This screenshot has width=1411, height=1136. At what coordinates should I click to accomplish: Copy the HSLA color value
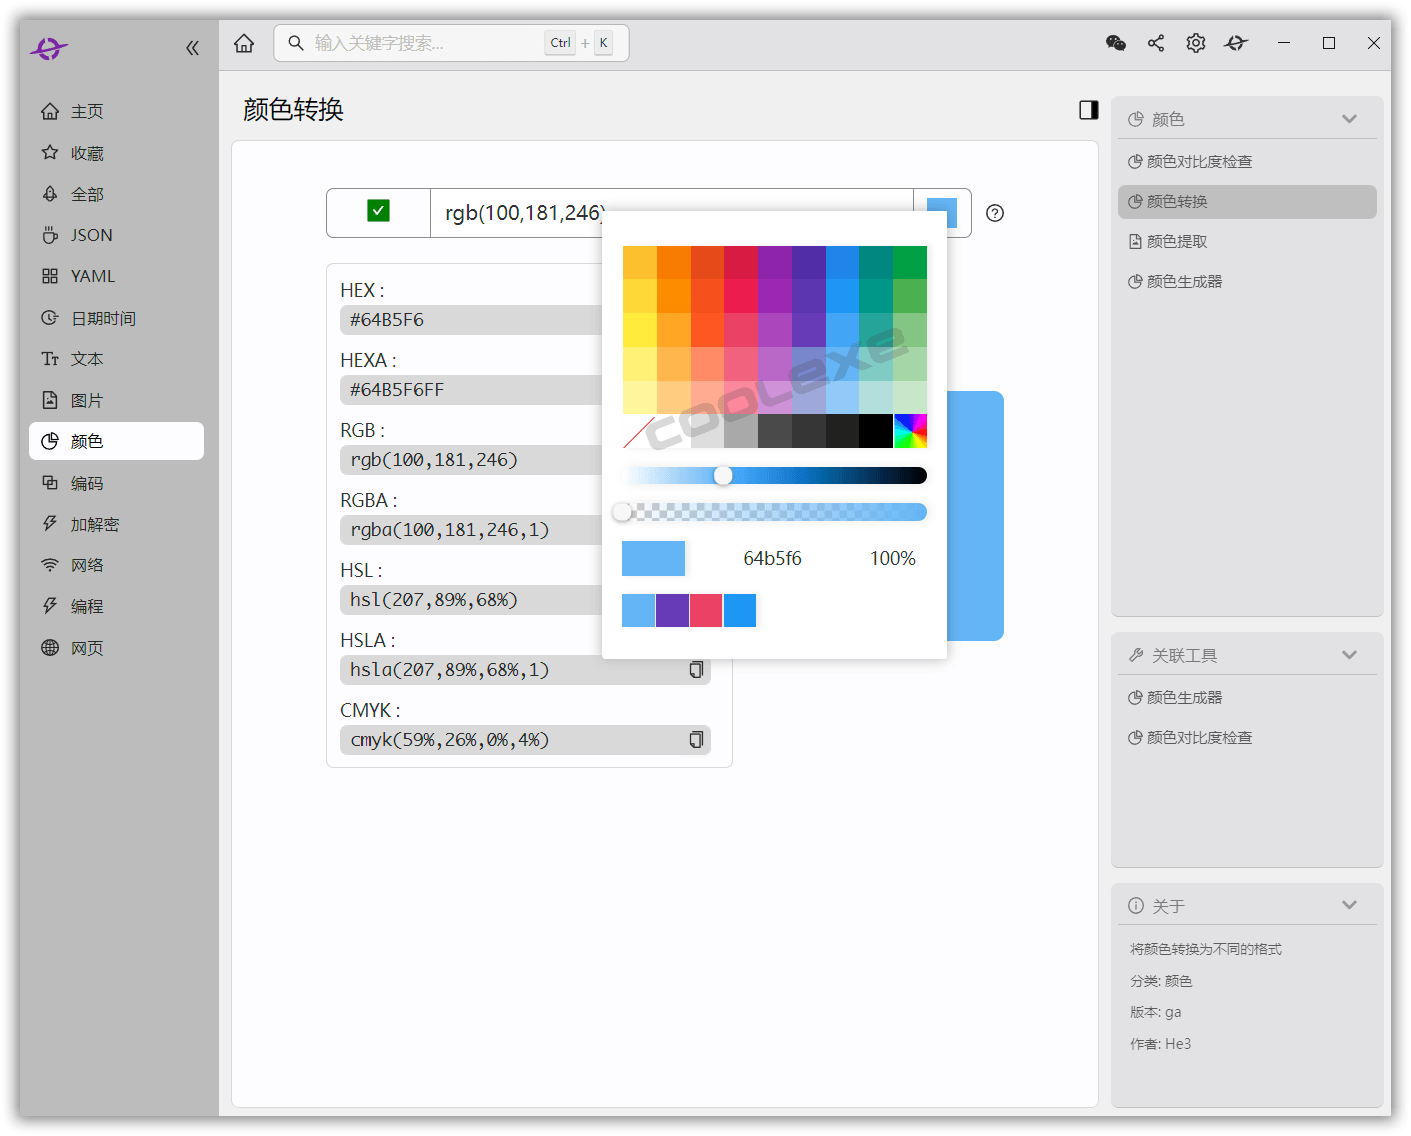click(x=696, y=670)
